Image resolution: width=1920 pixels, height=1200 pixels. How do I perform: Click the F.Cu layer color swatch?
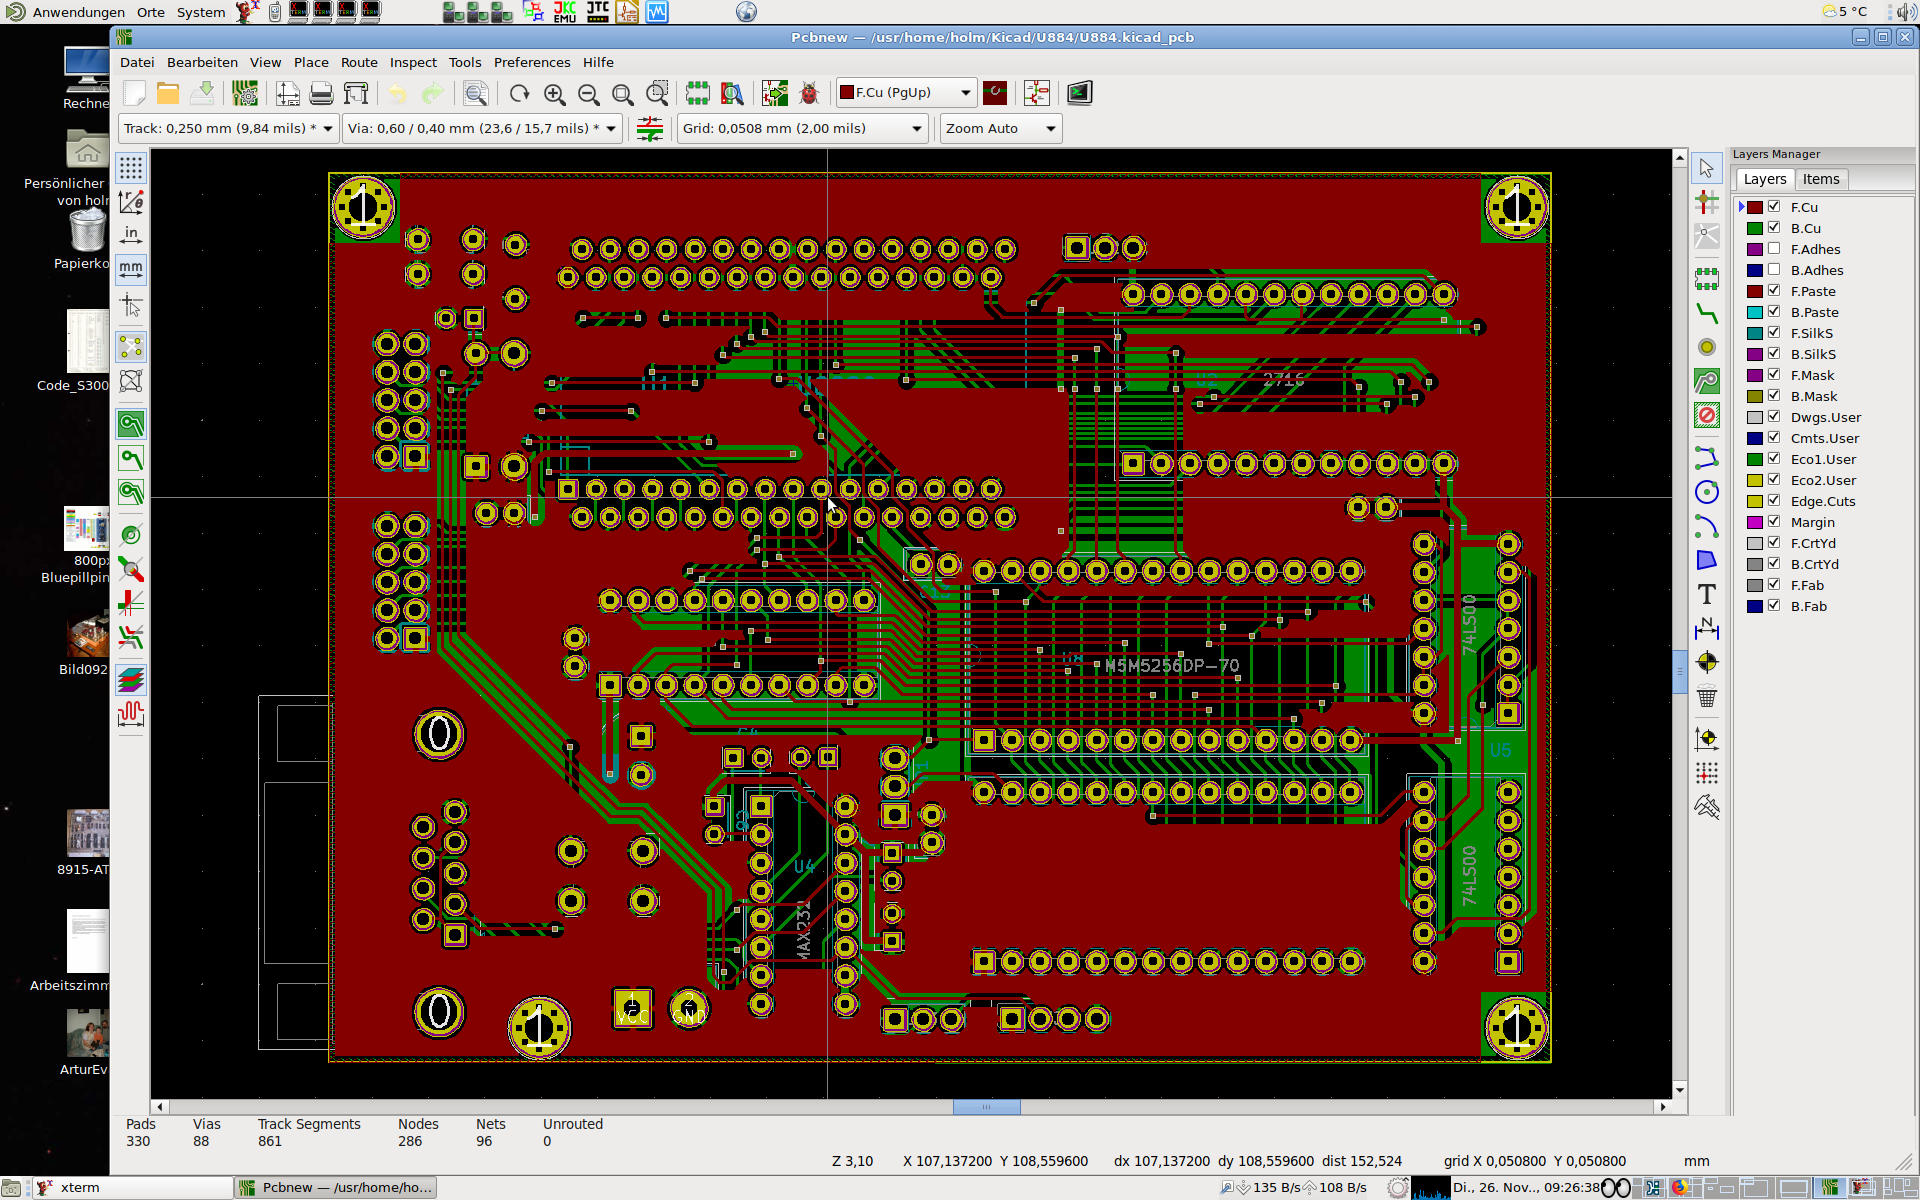point(1755,207)
